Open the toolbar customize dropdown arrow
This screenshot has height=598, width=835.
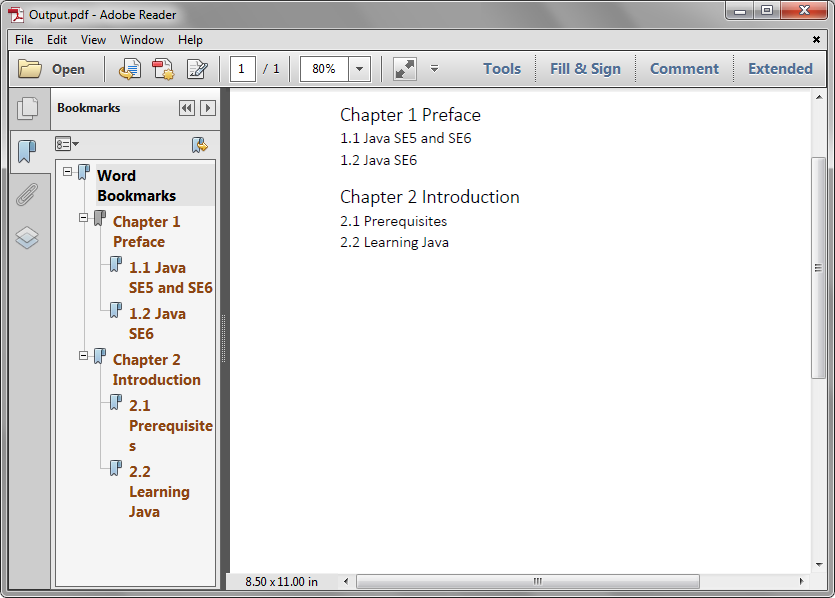click(435, 69)
